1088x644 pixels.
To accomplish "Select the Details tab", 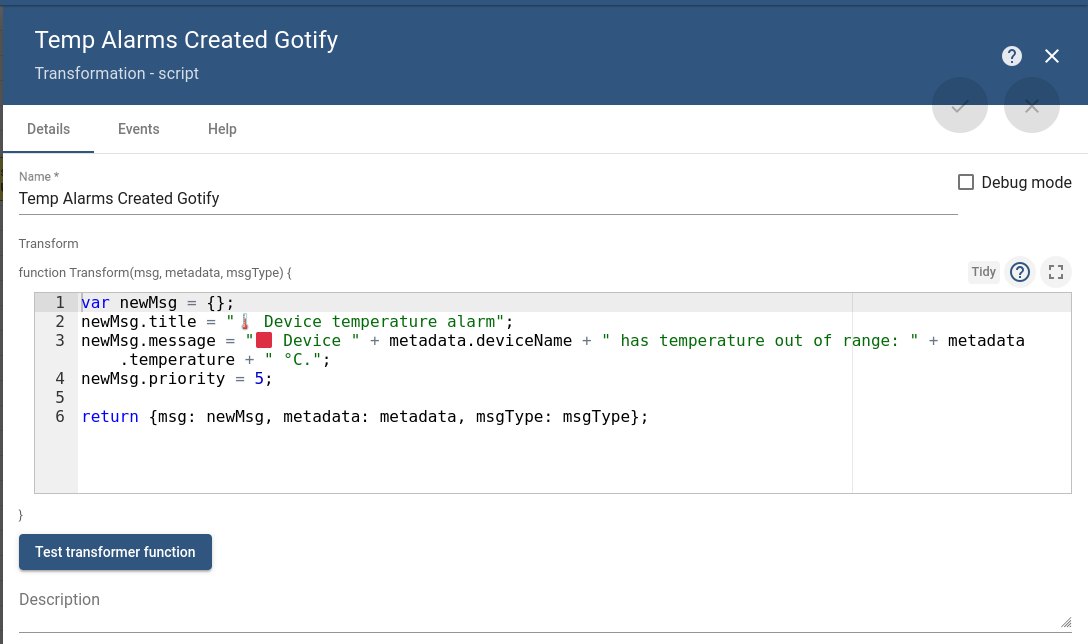I will click(48, 129).
